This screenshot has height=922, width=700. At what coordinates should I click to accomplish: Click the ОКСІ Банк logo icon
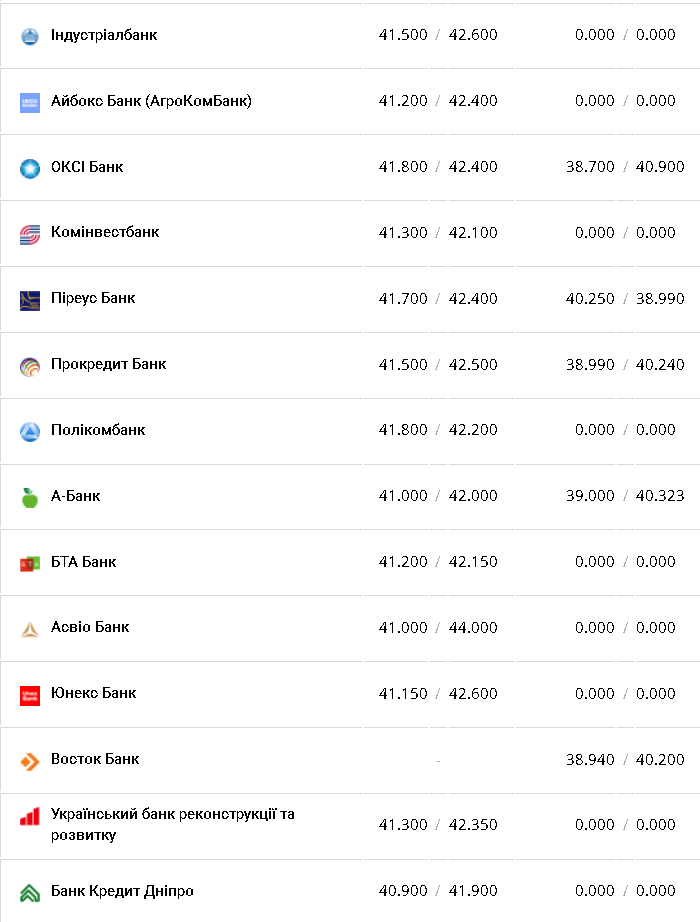coord(30,168)
